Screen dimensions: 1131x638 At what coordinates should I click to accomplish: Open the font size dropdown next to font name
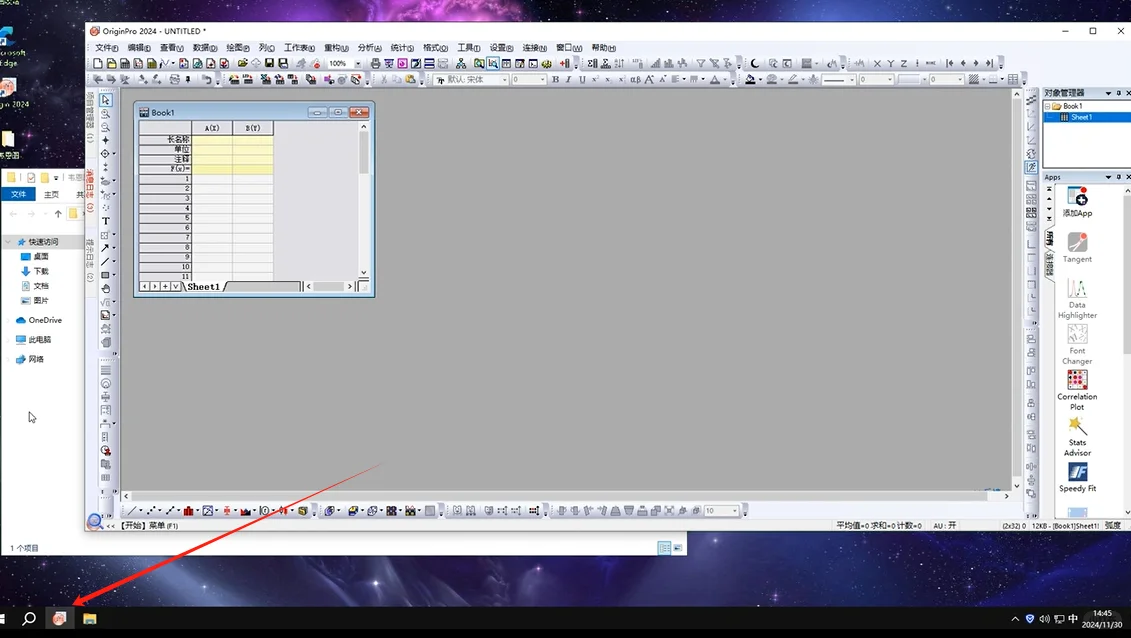[541, 79]
